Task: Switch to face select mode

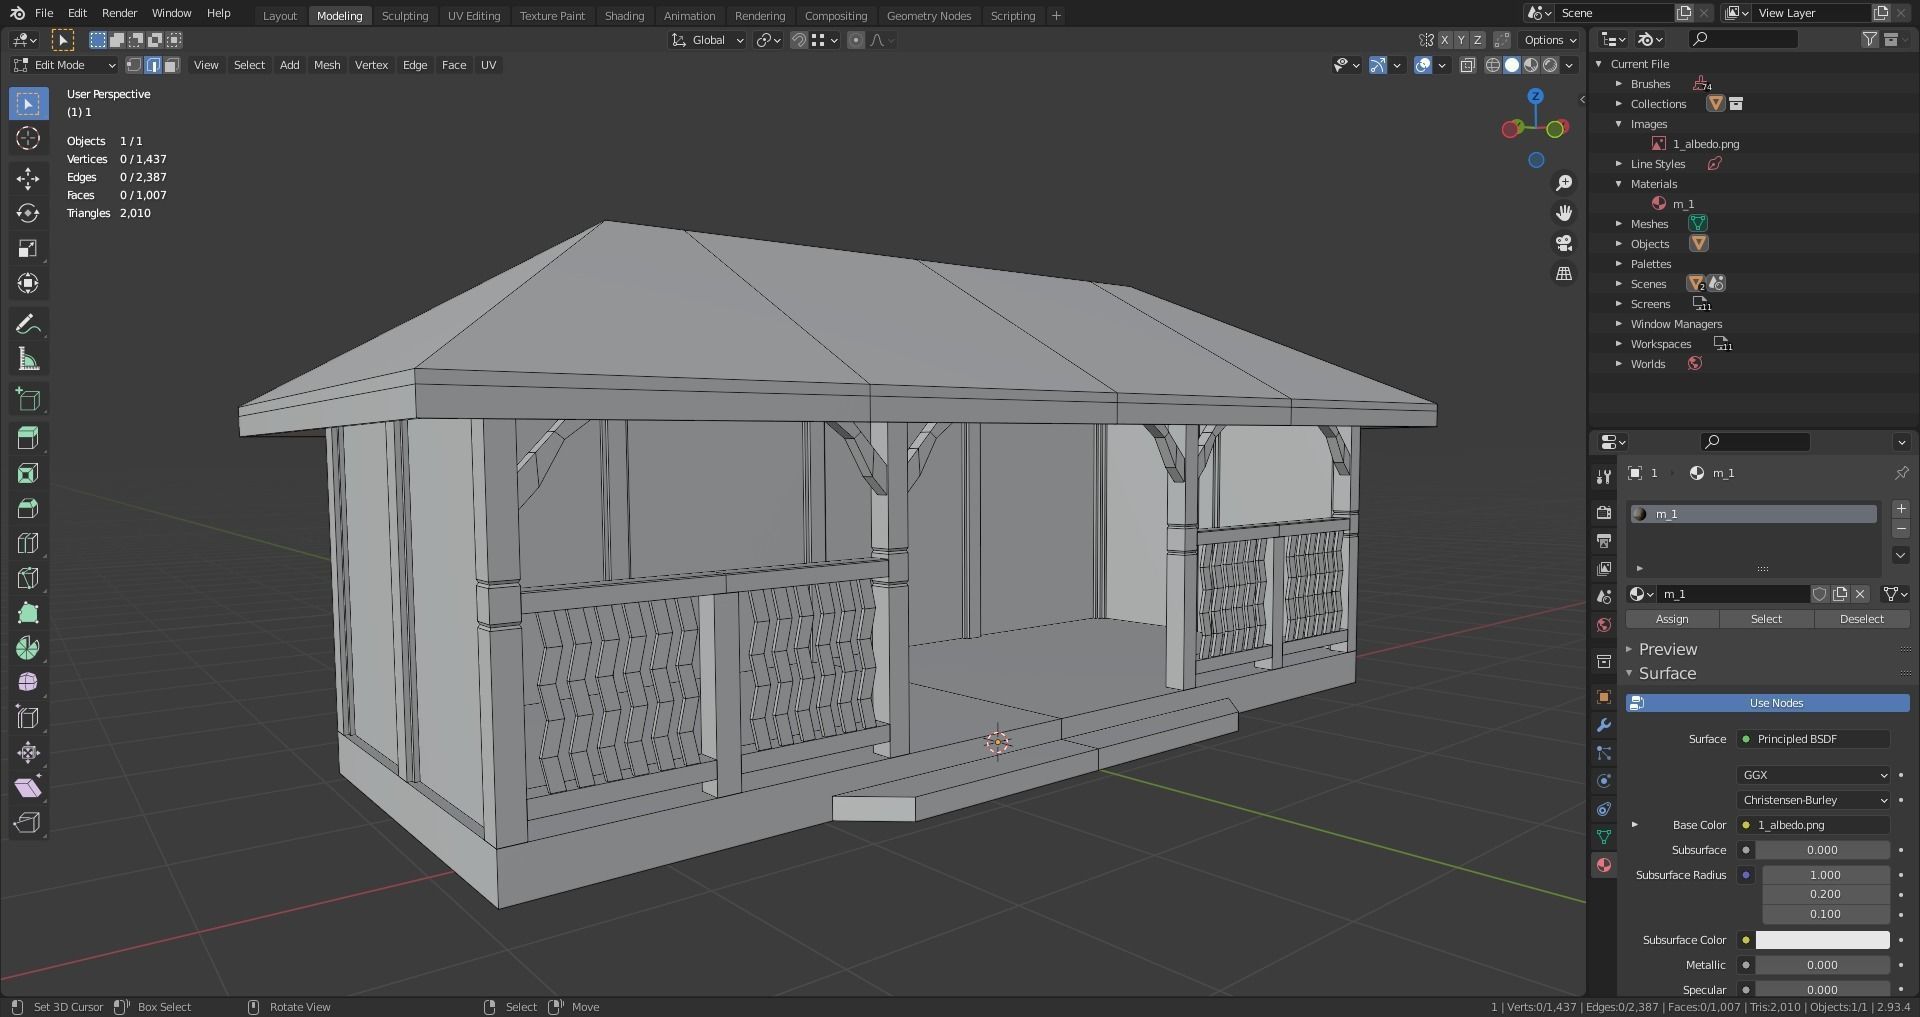Action: [x=171, y=65]
